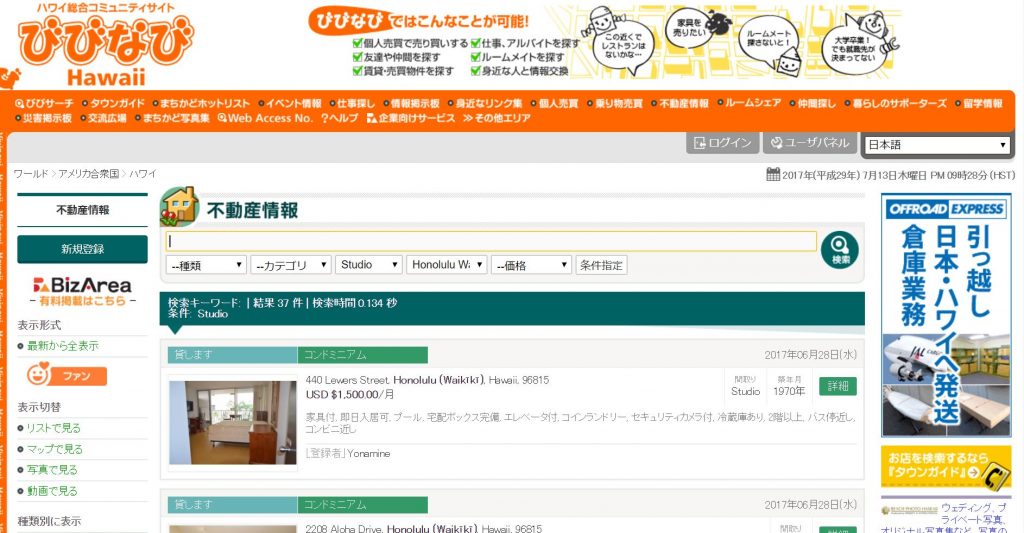
Task: Open 暮らしのサポーターズ menu link
Action: [895, 103]
